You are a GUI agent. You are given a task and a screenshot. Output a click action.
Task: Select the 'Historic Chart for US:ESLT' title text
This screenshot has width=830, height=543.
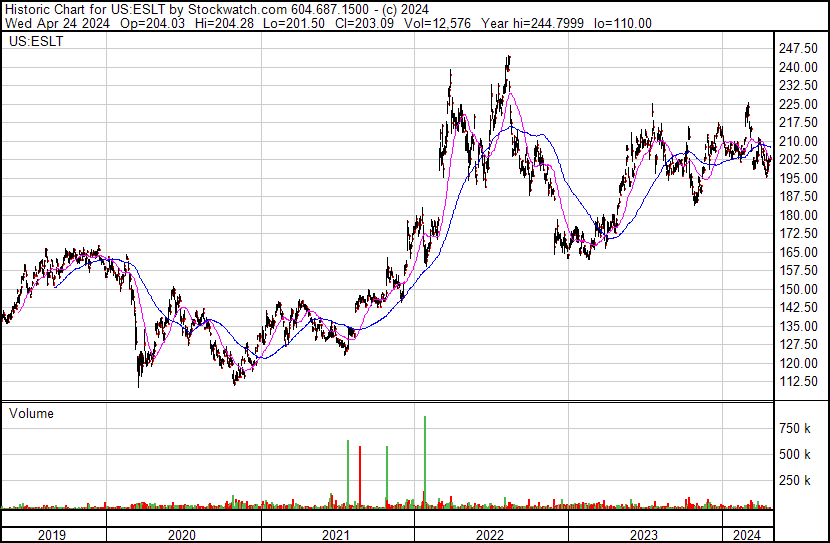(x=85, y=10)
